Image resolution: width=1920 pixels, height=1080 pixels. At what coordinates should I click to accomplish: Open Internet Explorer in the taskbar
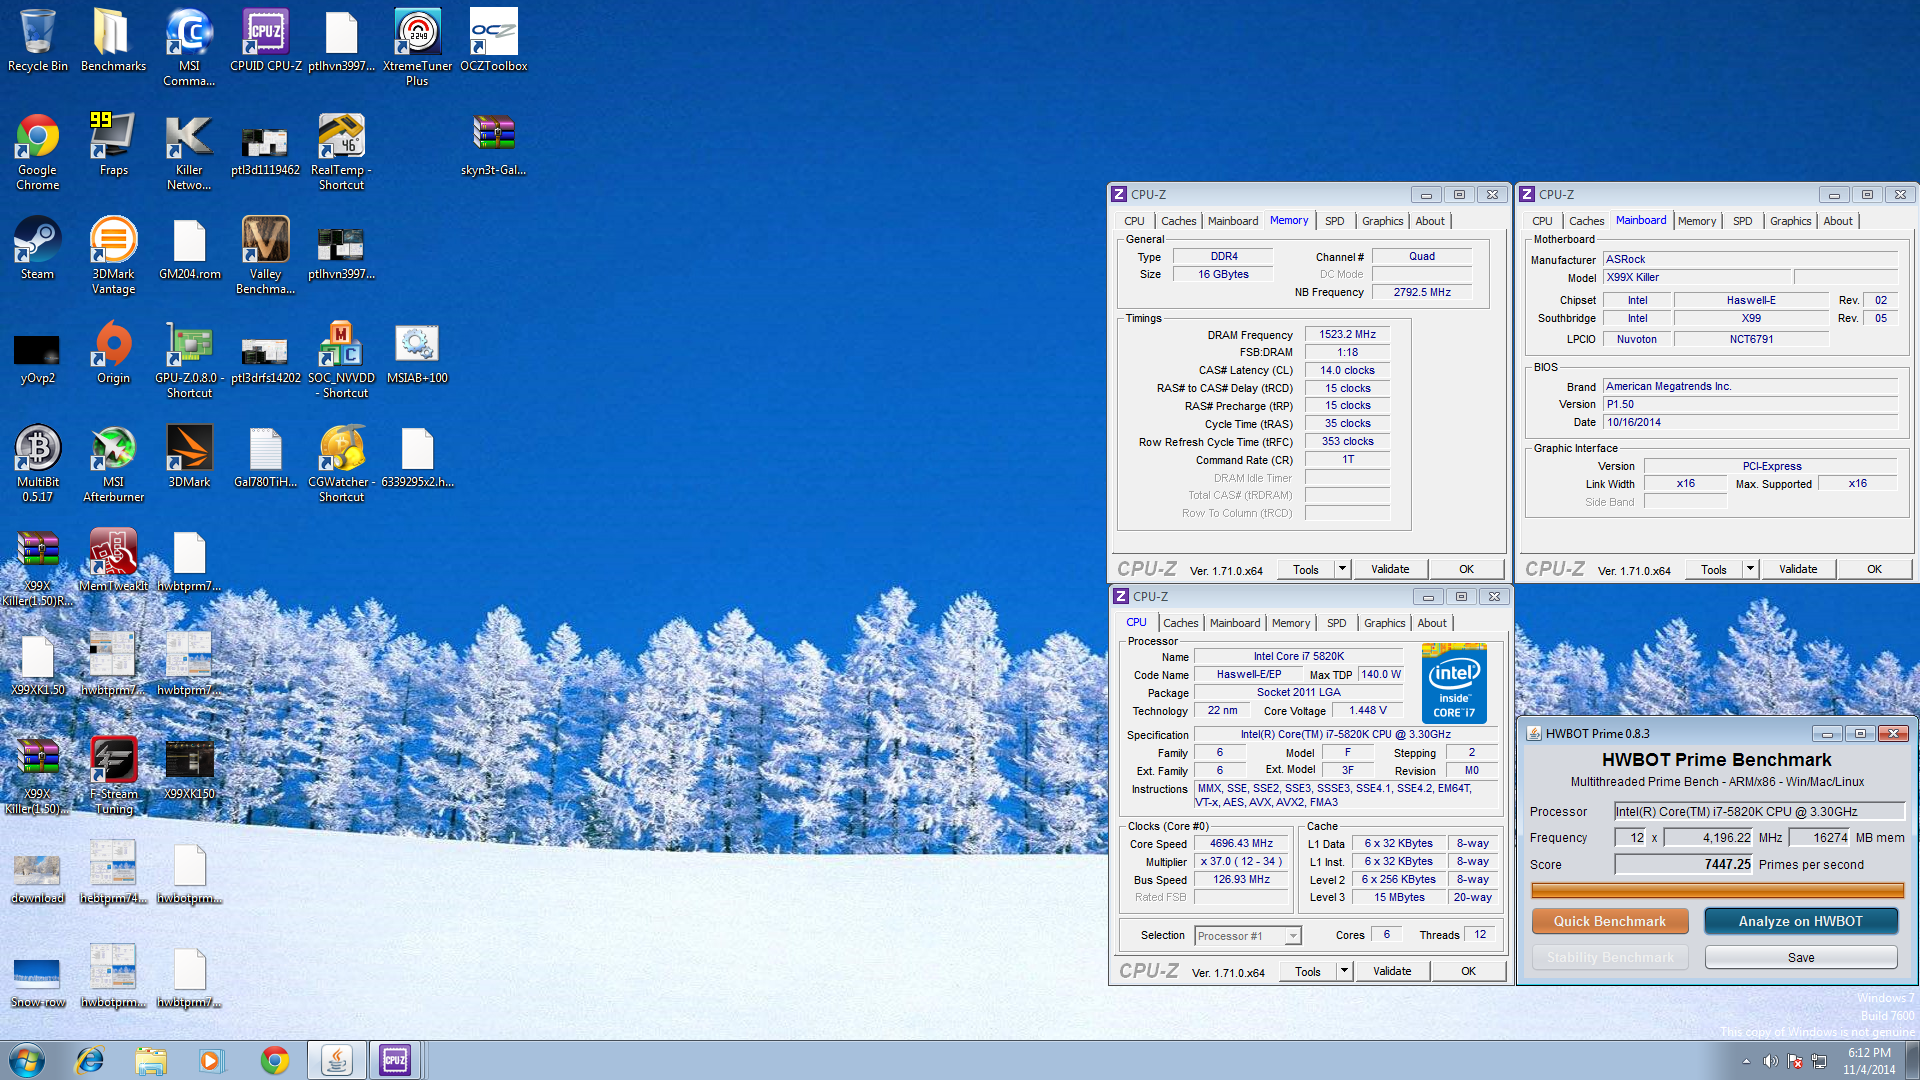coord(90,1060)
